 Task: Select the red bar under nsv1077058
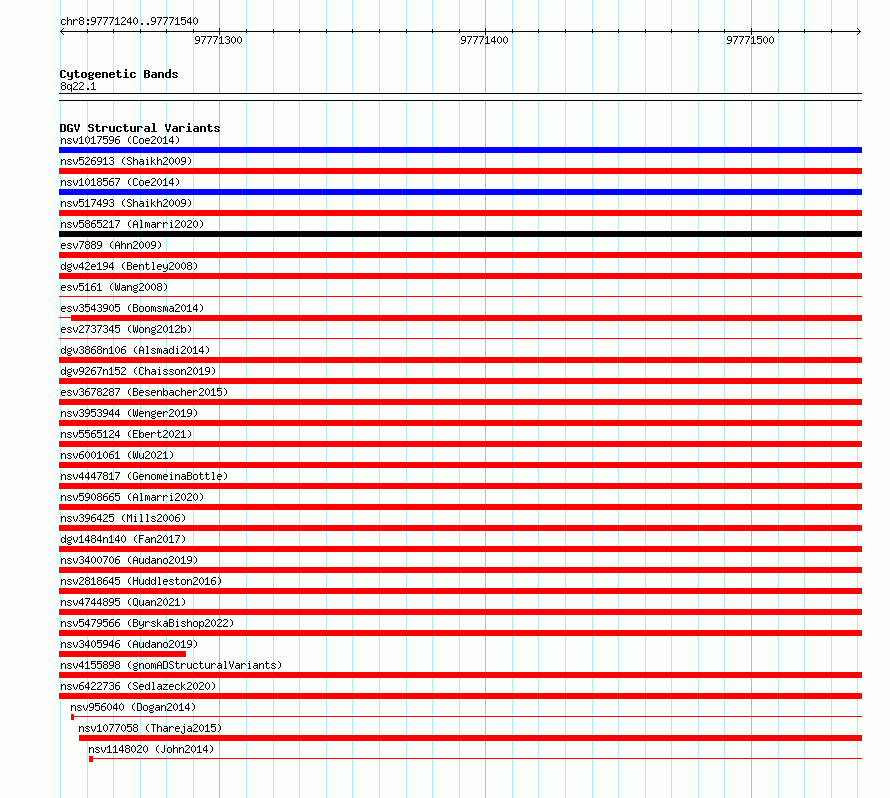tap(470, 738)
